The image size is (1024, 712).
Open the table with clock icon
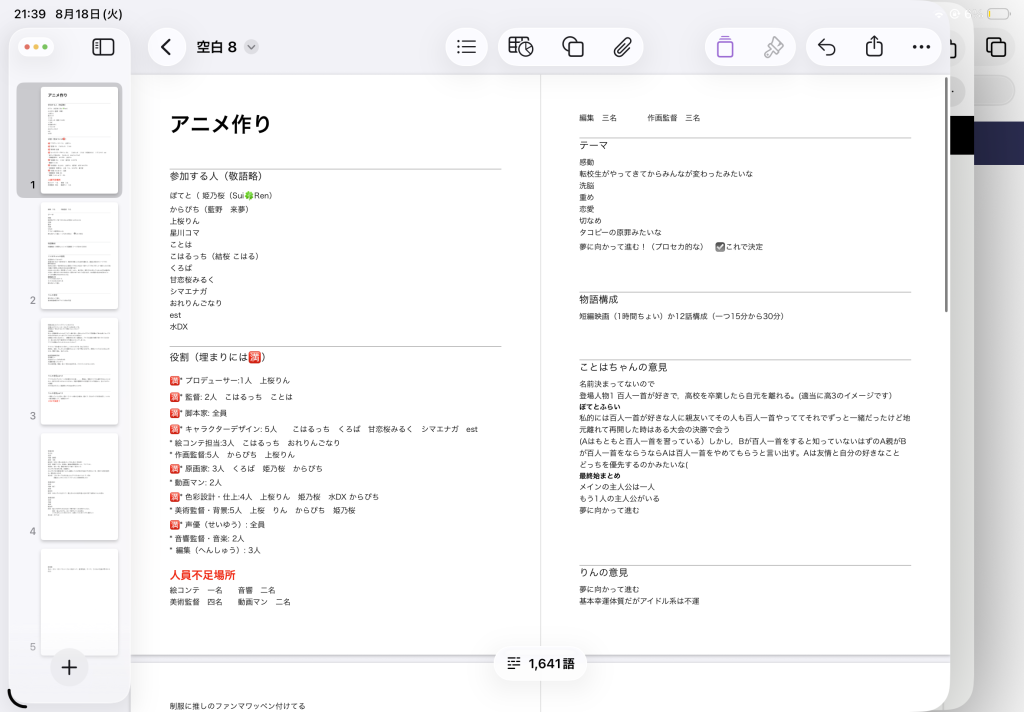(520, 47)
